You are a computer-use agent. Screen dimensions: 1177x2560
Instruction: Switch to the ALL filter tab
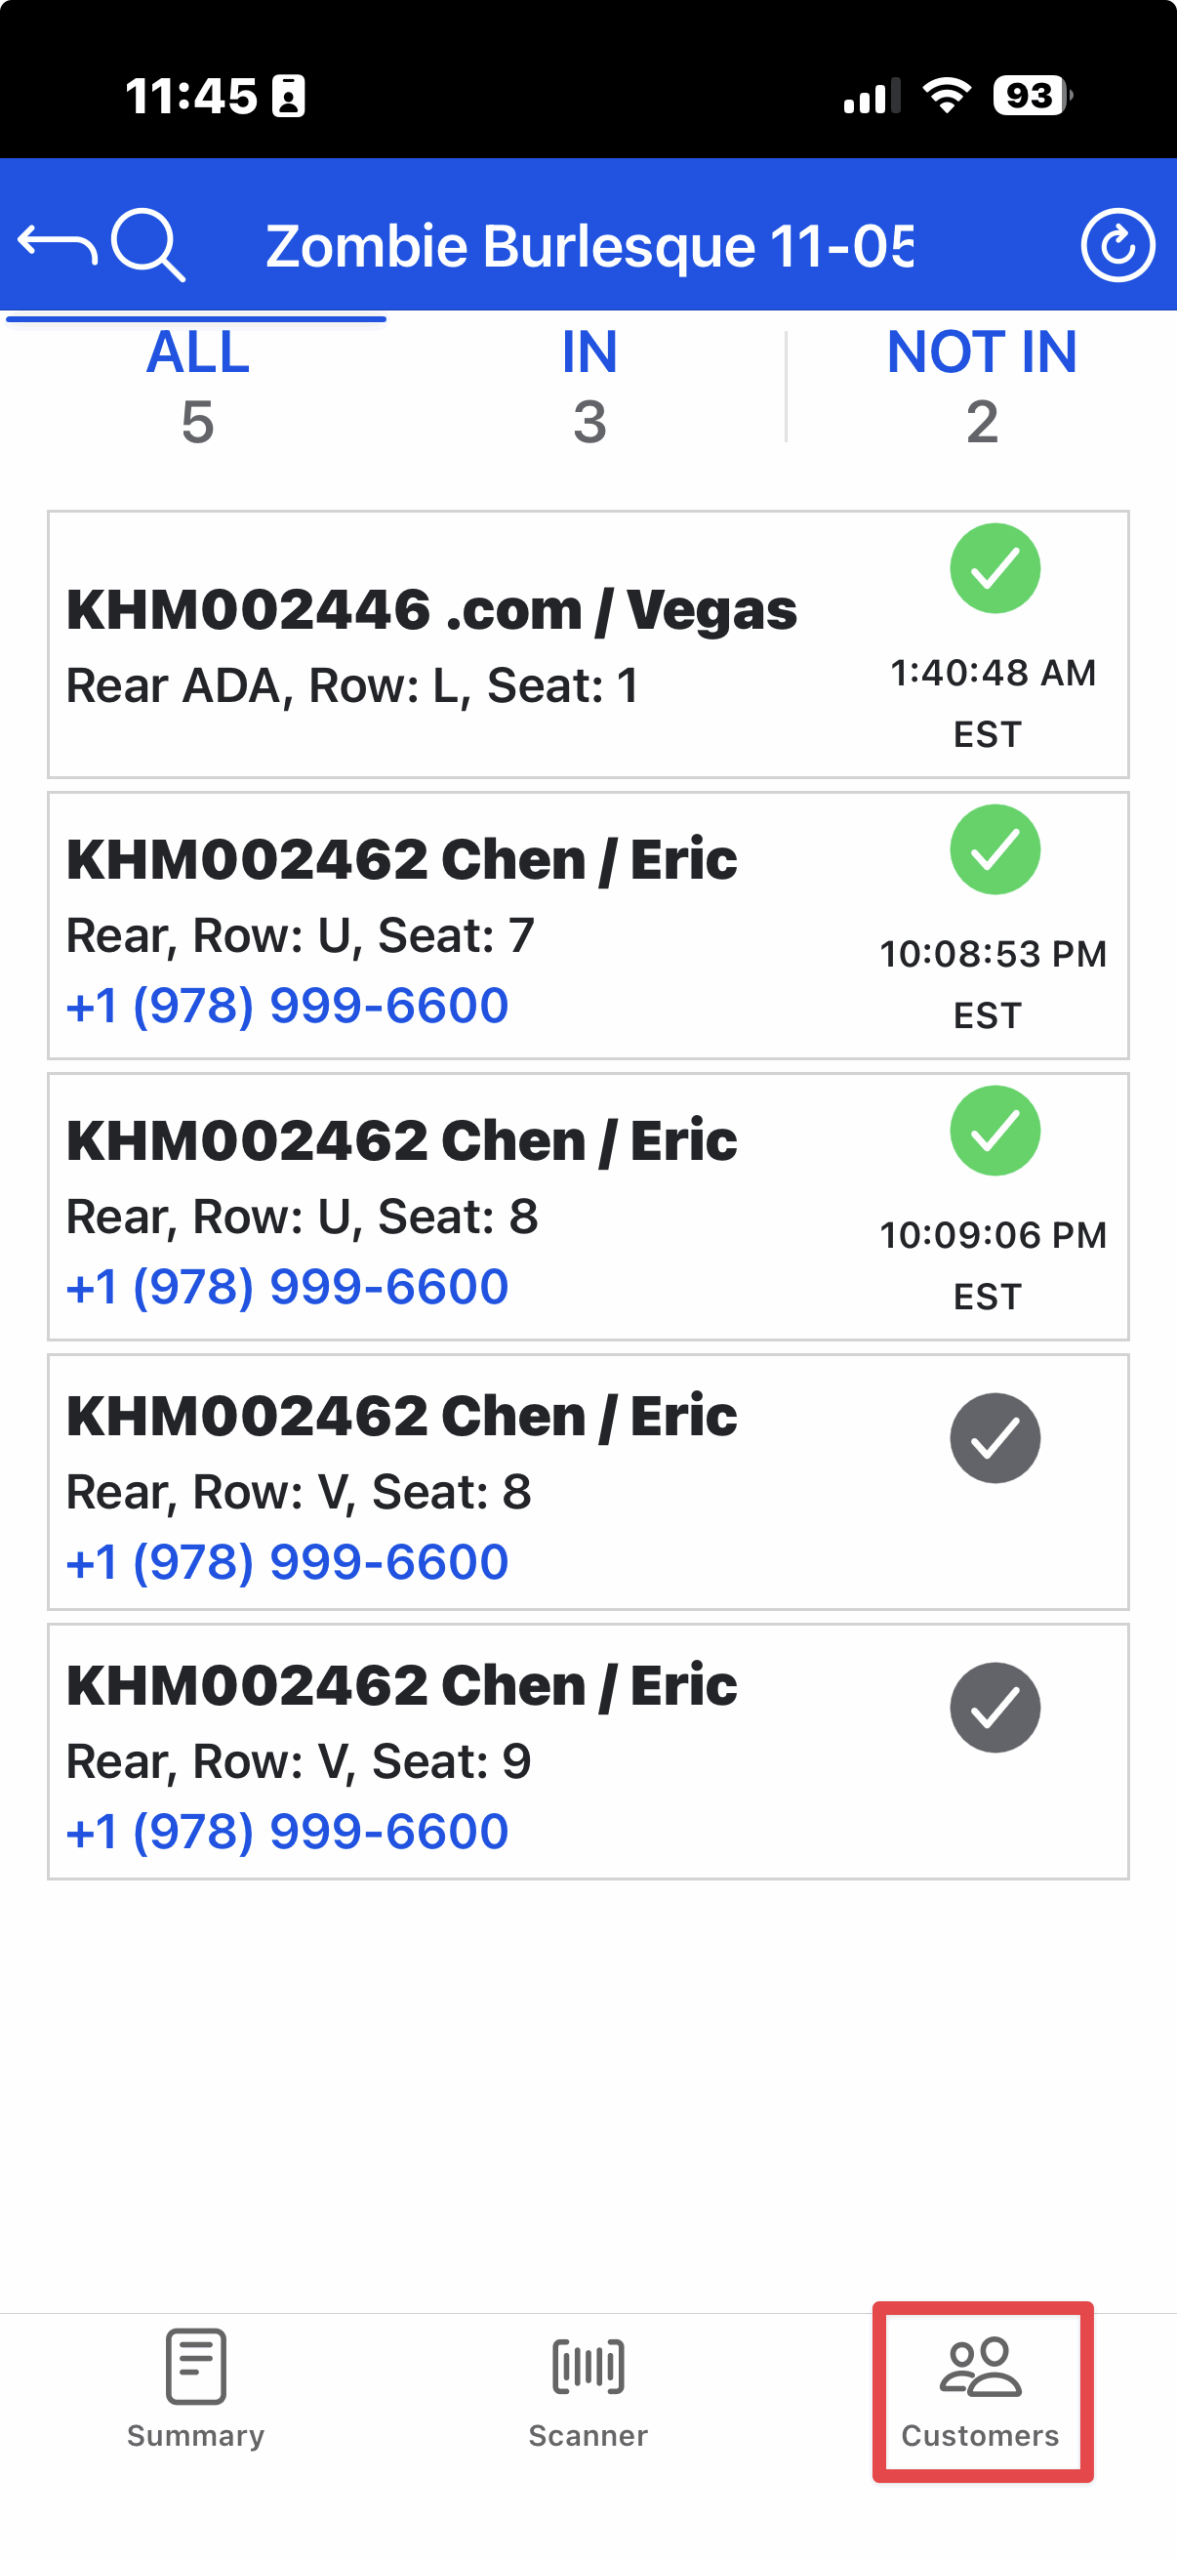[x=197, y=385]
